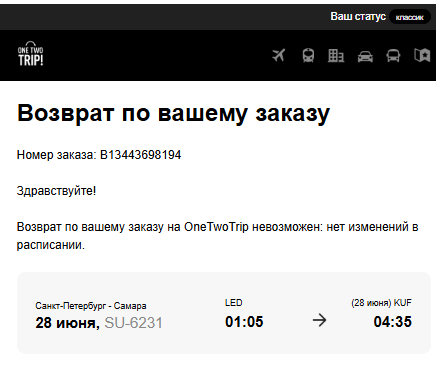
Task: Click the OneTwoTrip logo
Action: tap(30, 54)
